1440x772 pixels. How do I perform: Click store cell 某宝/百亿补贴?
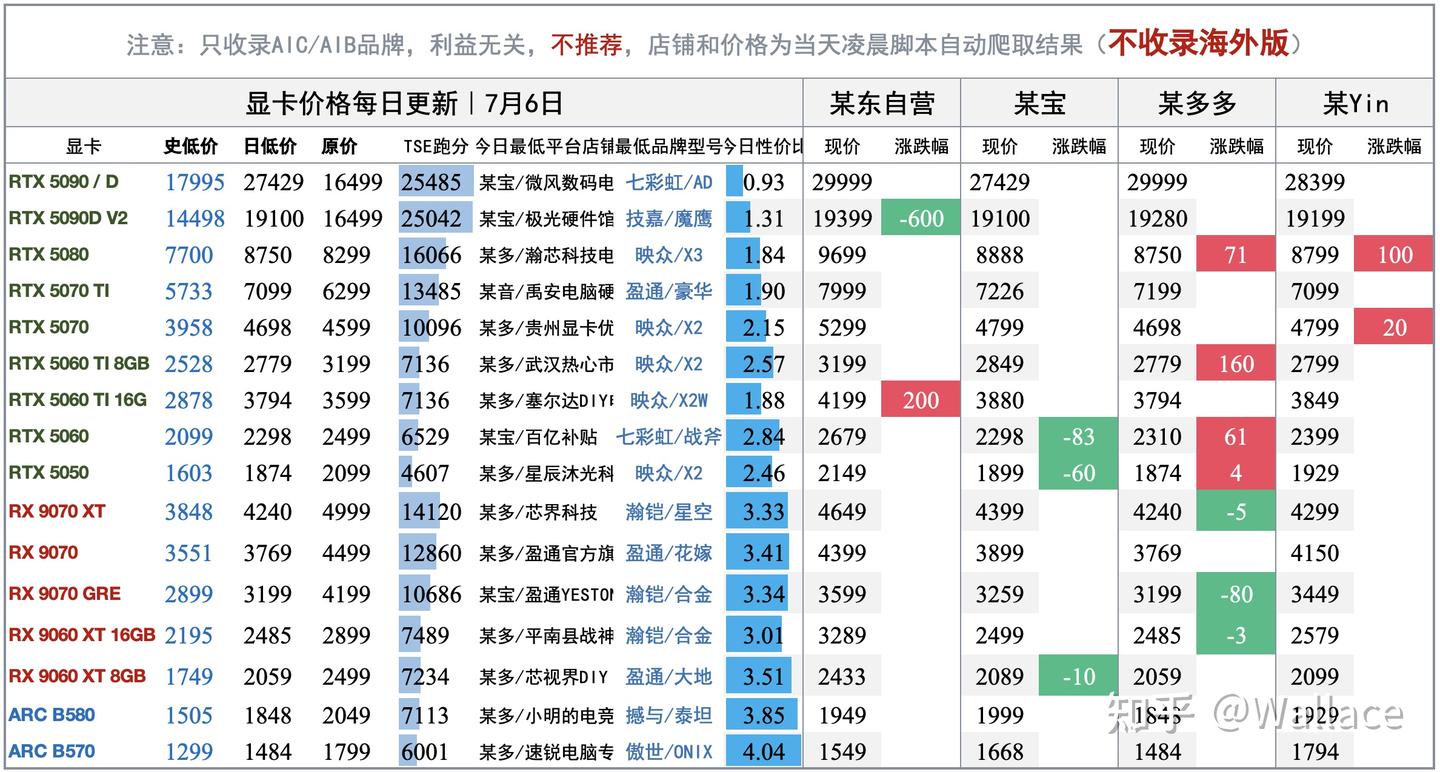[x=537, y=437]
